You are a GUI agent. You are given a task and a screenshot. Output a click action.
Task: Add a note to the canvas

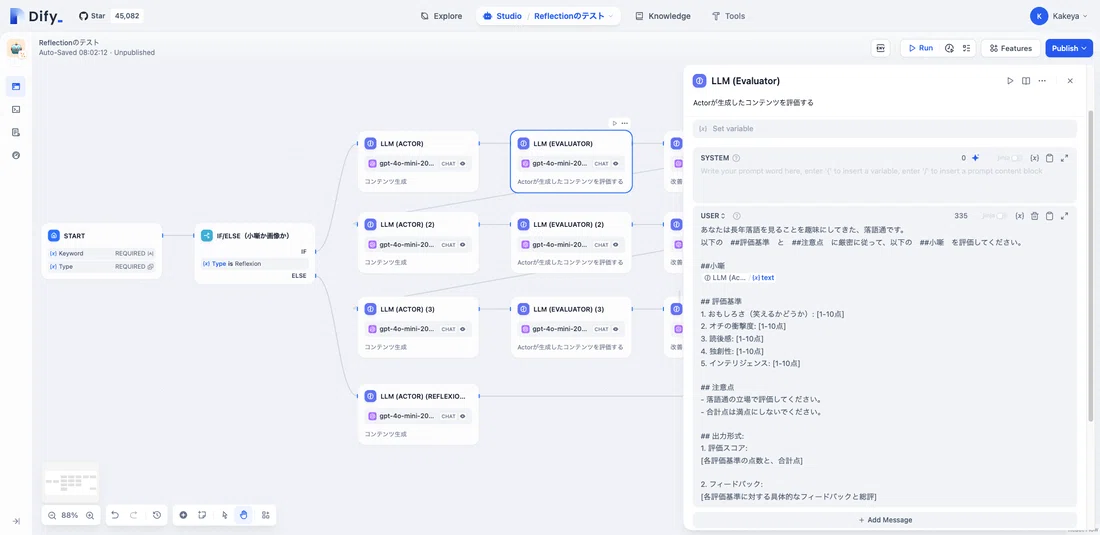(x=201, y=515)
